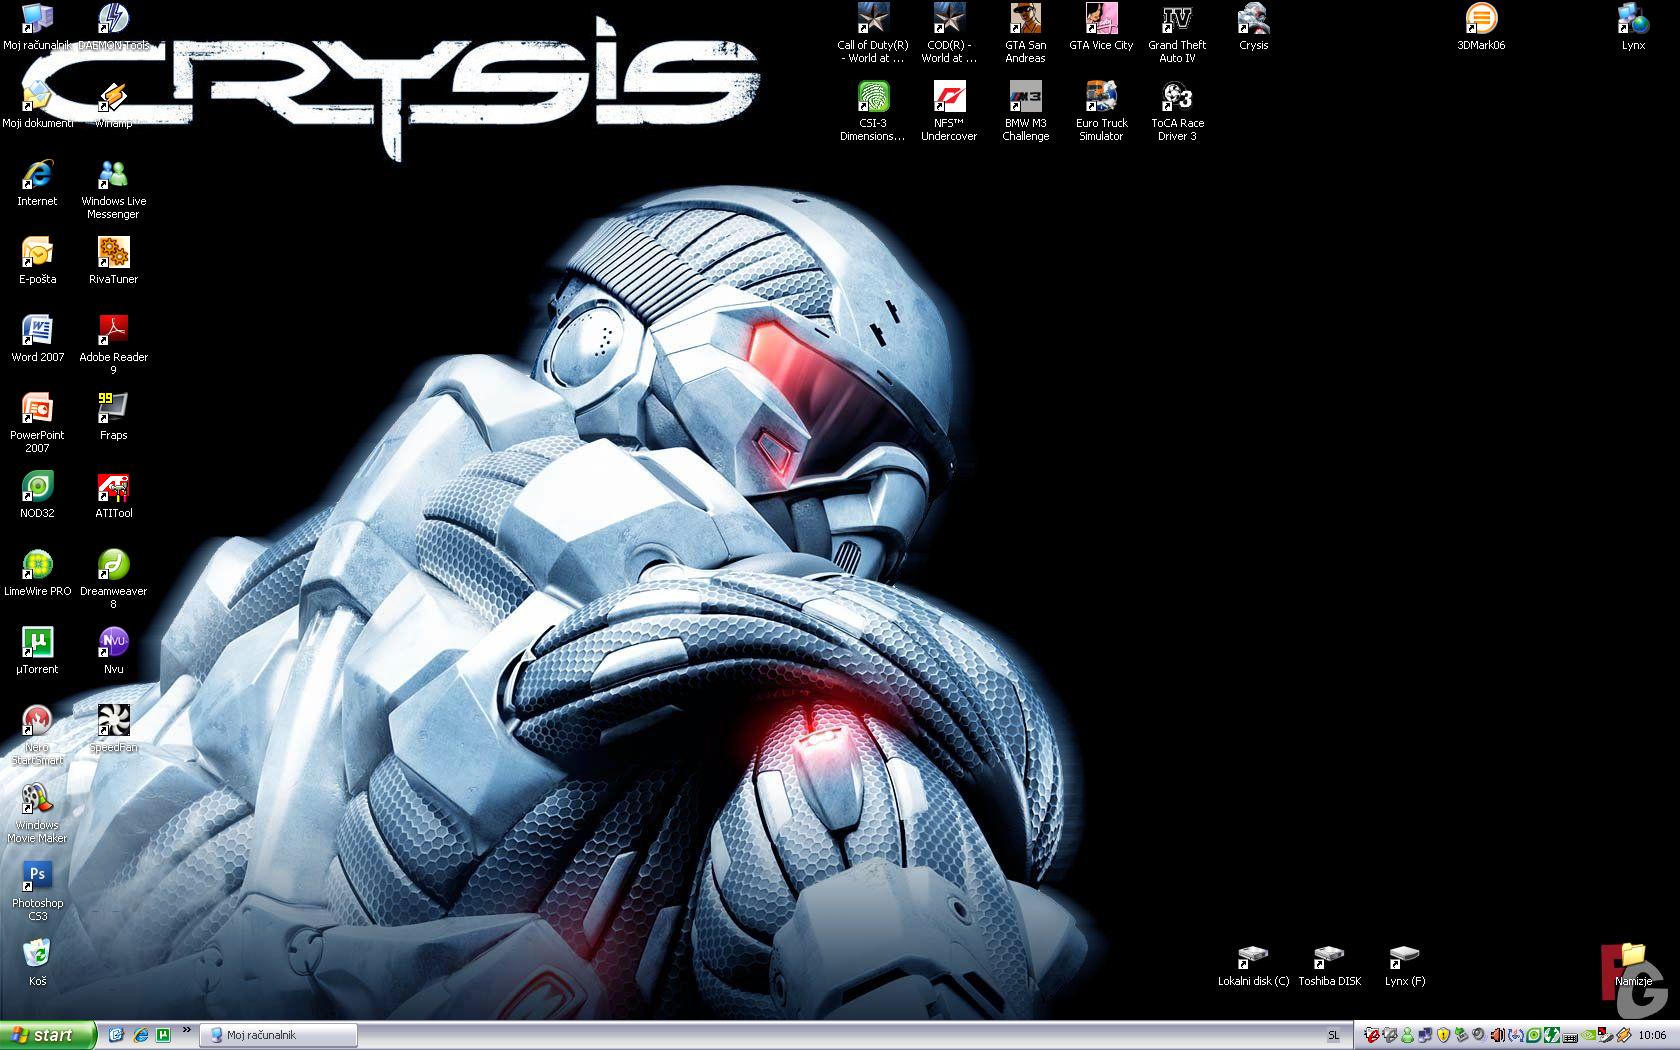The width and height of the screenshot is (1680, 1050).
Task: Select the Adobe Reader 9 icon
Action: click(113, 345)
